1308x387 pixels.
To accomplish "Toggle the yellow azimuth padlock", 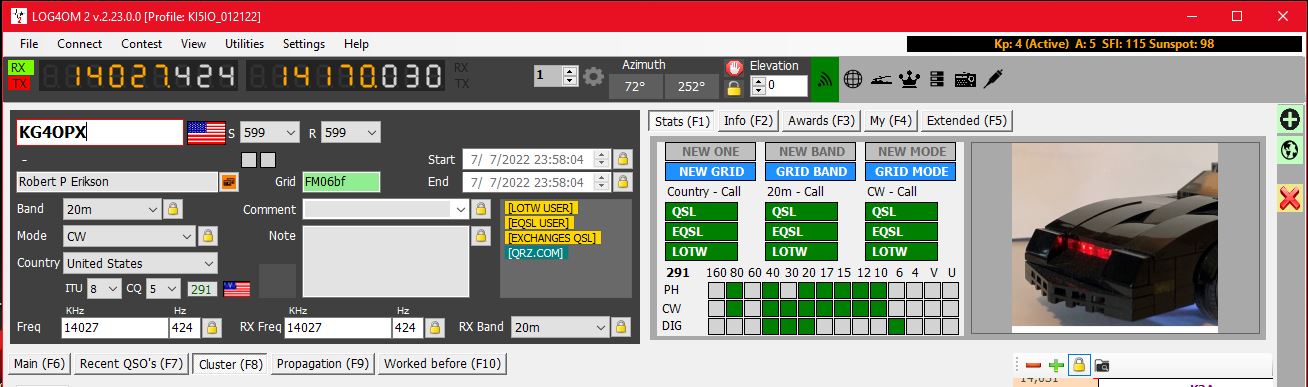I will click(734, 88).
